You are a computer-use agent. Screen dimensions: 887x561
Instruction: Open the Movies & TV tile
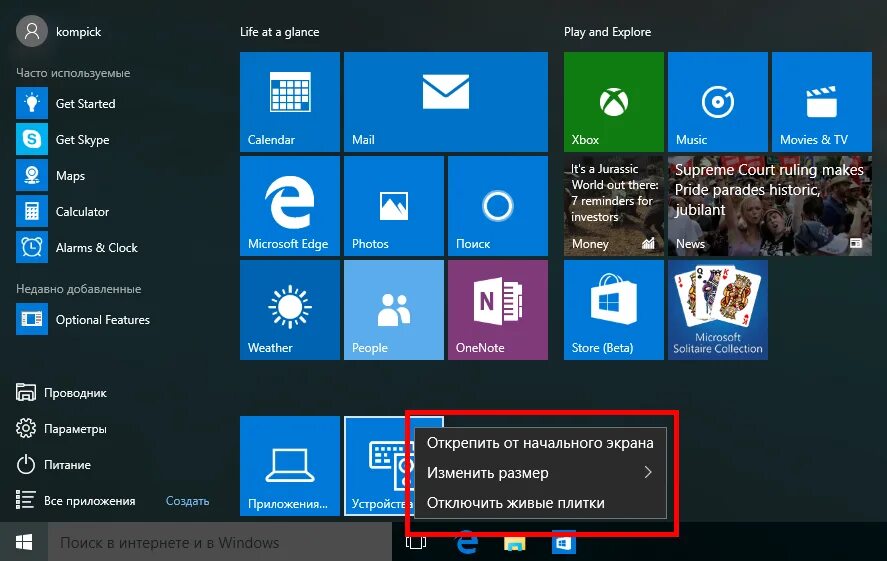pos(822,102)
